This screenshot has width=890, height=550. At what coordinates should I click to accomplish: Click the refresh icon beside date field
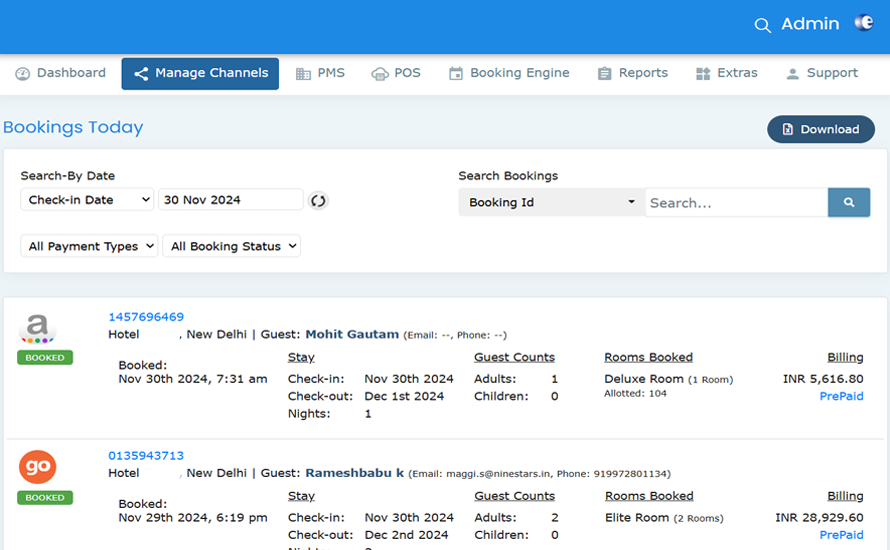click(318, 200)
